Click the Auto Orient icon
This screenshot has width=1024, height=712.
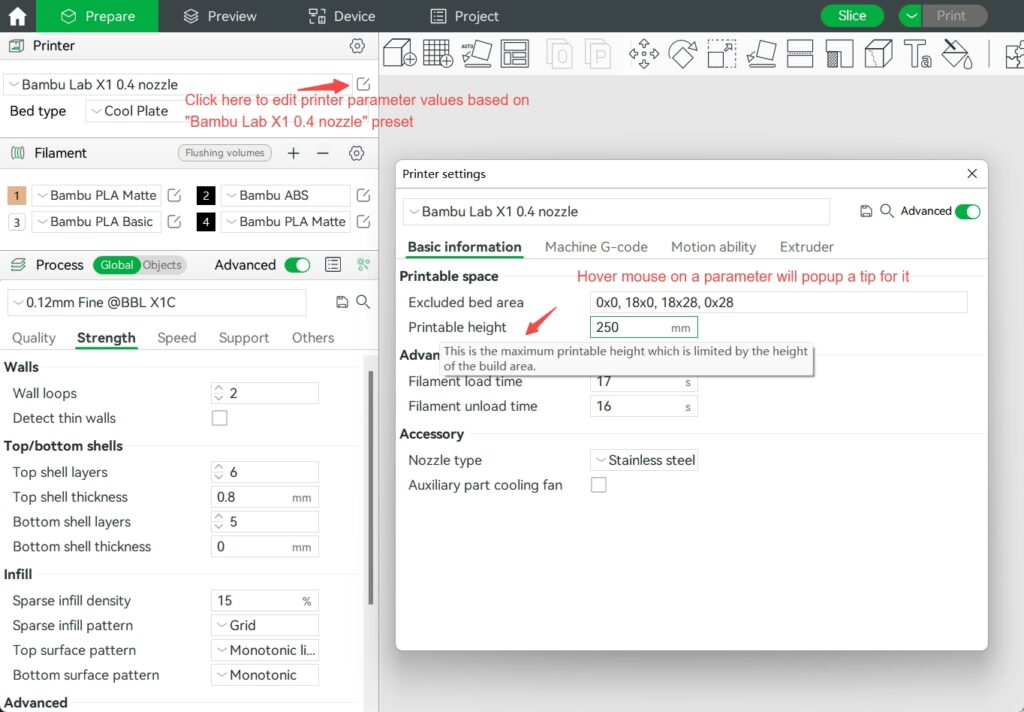475,57
